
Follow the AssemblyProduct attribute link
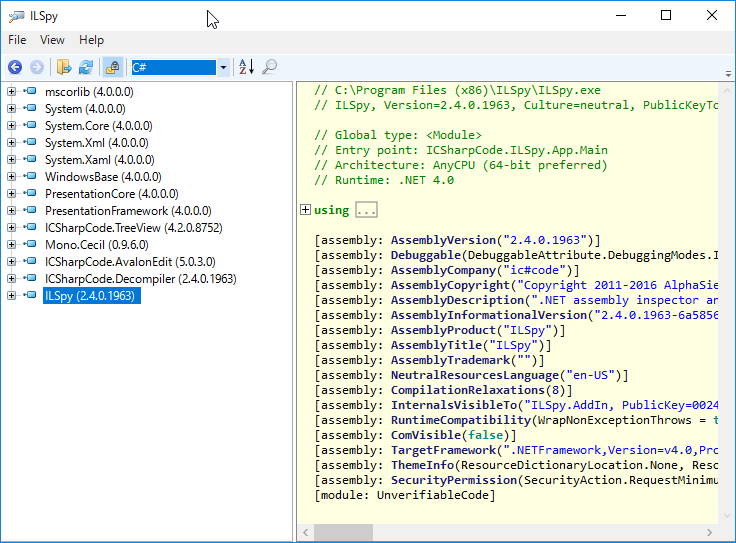click(x=443, y=330)
